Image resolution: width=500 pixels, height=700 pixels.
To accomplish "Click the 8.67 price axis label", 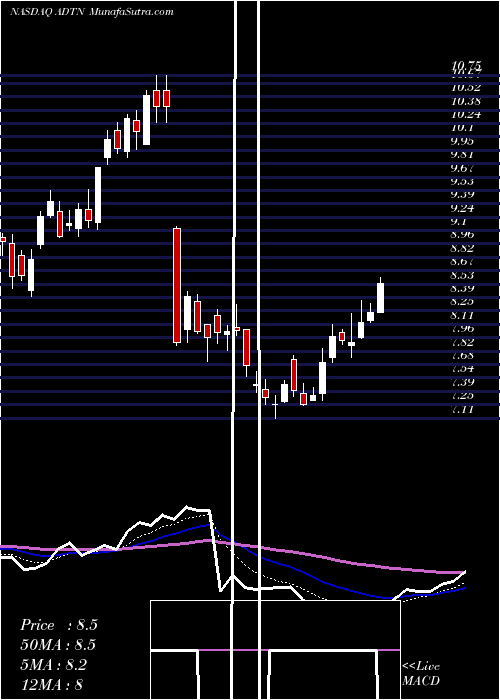I will [x=463, y=261].
